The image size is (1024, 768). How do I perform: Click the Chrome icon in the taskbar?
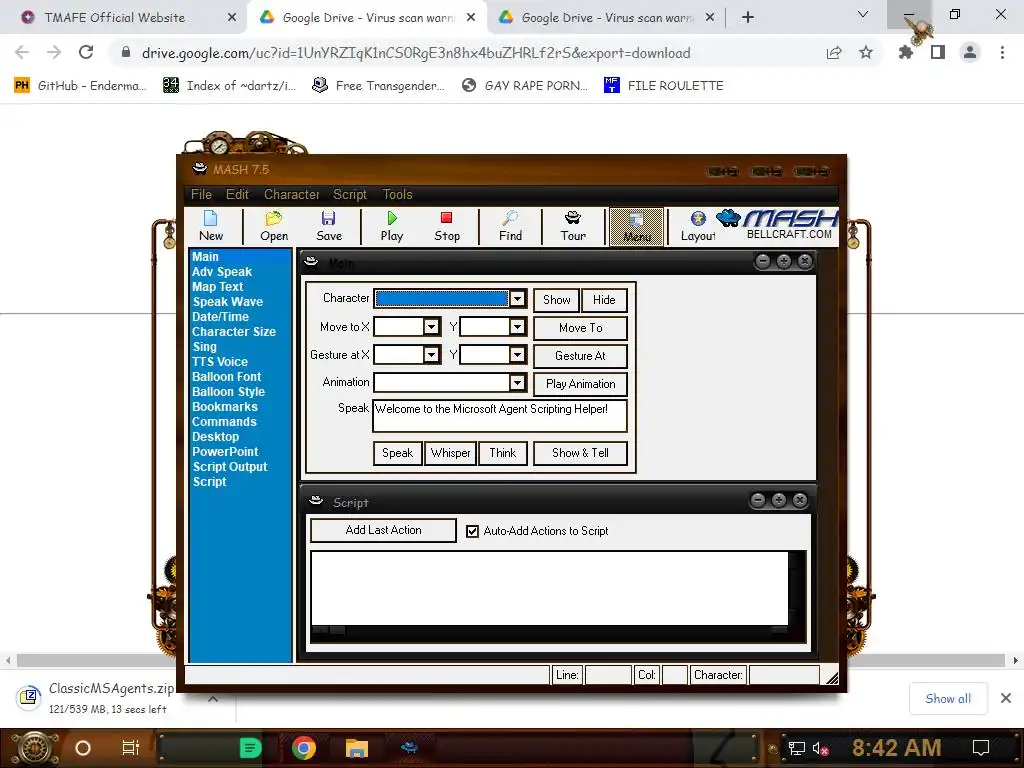click(x=304, y=748)
